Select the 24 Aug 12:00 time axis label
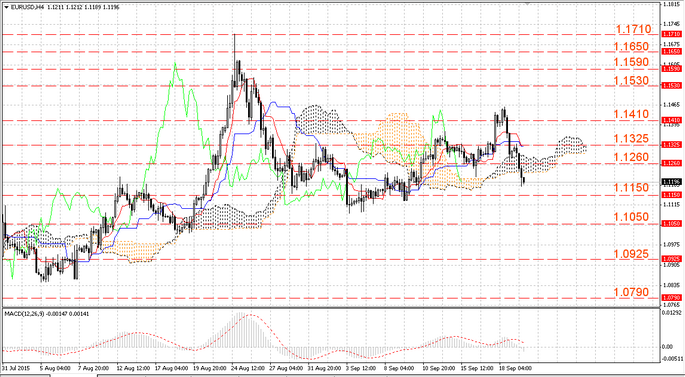The height and width of the screenshot is (377, 685). [x=247, y=368]
